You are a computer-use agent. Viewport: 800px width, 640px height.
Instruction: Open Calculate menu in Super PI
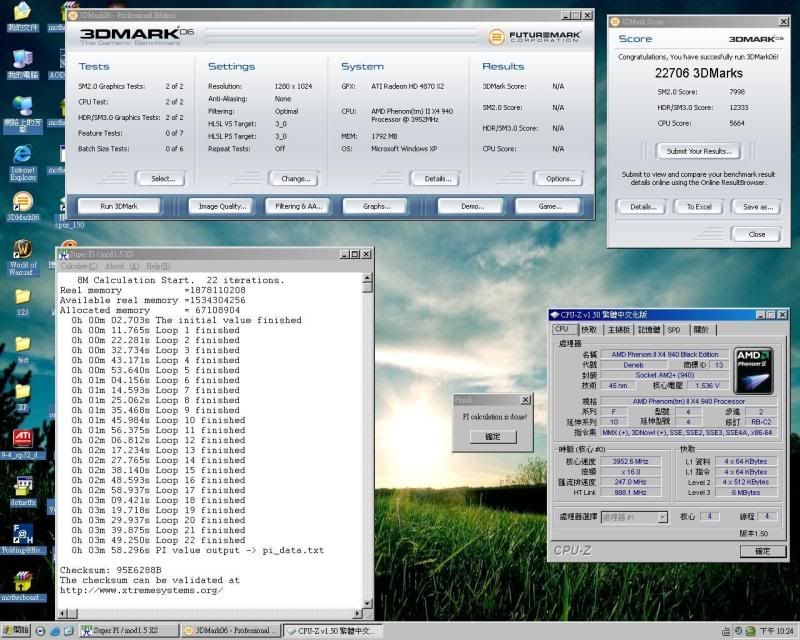click(79, 266)
